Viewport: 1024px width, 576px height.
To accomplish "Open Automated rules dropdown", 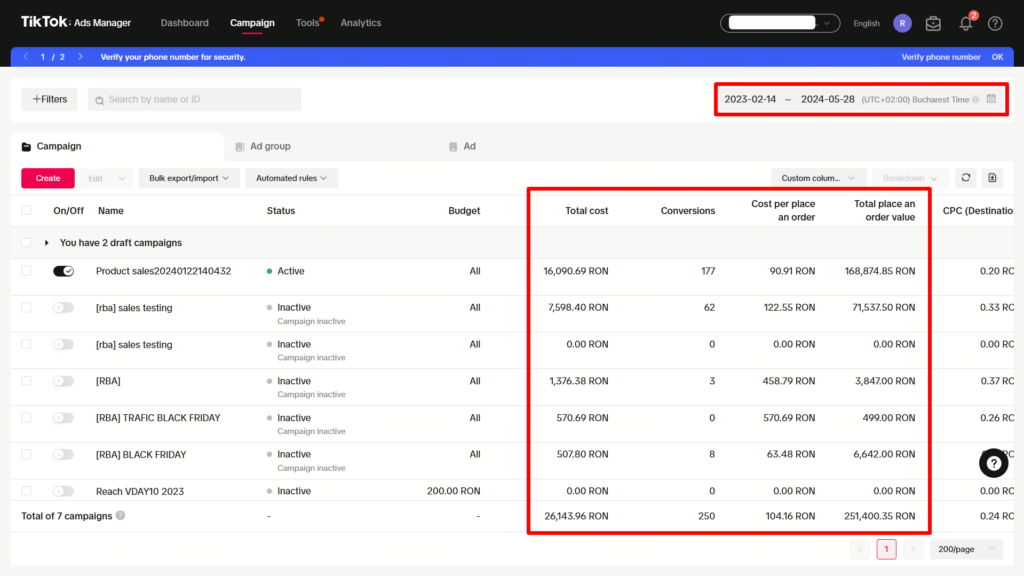I will click(291, 178).
